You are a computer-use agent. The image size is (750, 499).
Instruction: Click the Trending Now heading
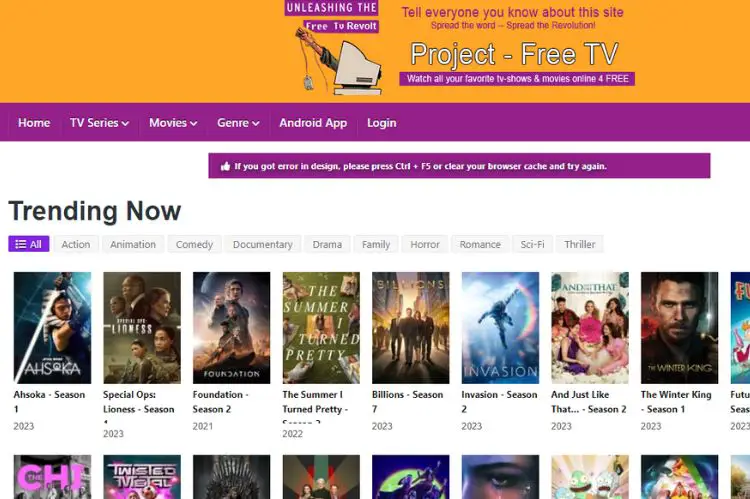coord(95,211)
